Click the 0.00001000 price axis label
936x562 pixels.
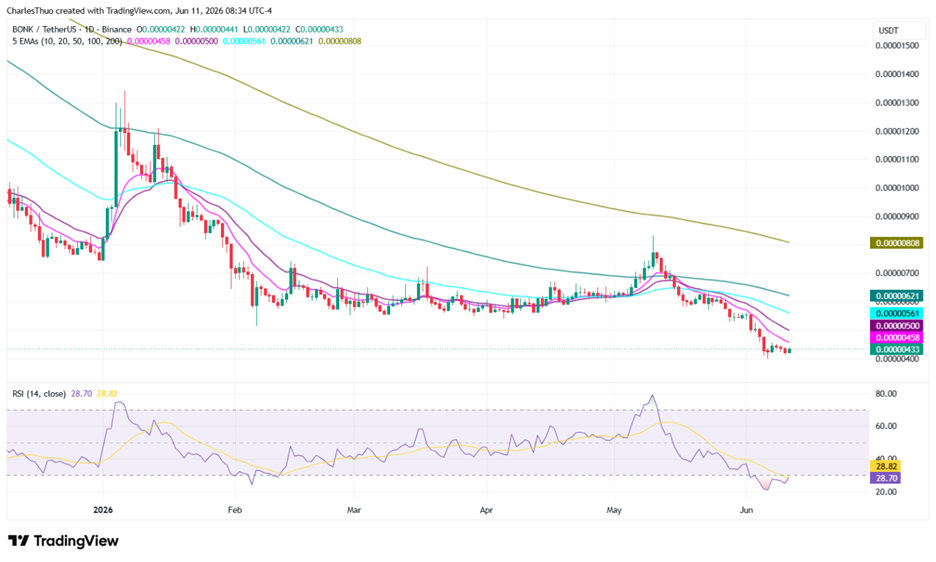(x=897, y=188)
